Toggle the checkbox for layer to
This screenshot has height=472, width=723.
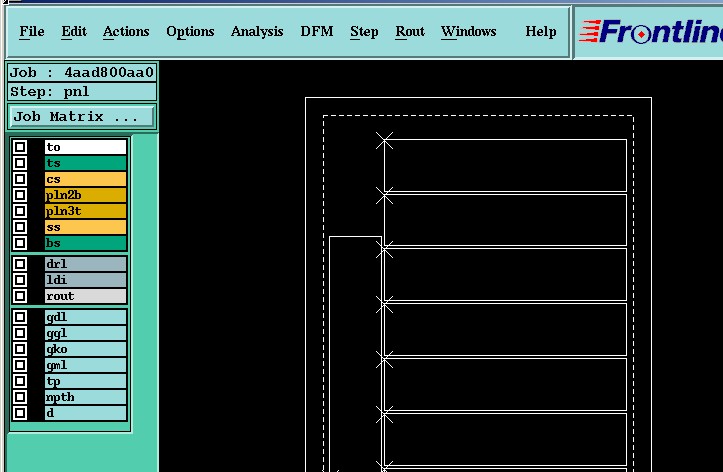[x=20, y=147]
